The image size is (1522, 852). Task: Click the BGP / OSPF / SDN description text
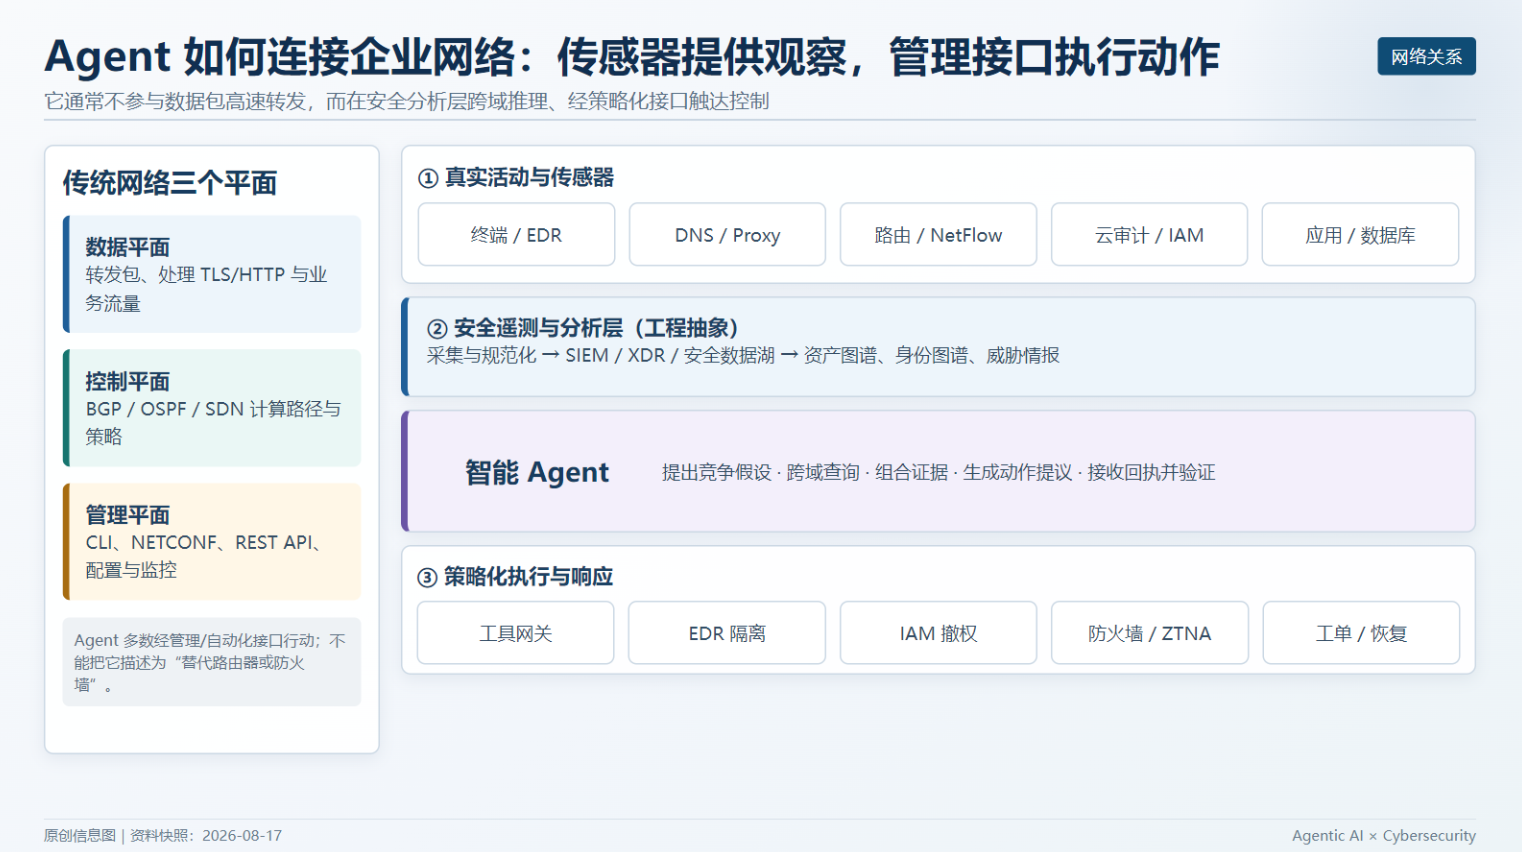[213, 423]
